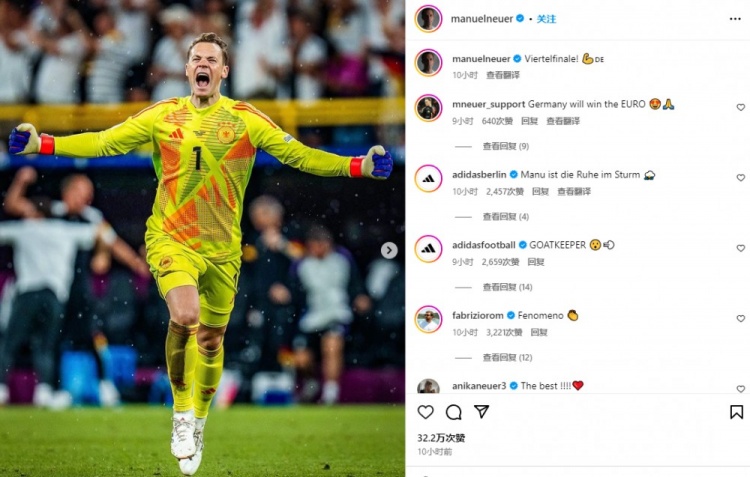This screenshot has width=750, height=477.
Task: View the 32.2万 likes count list
Action: point(441,438)
